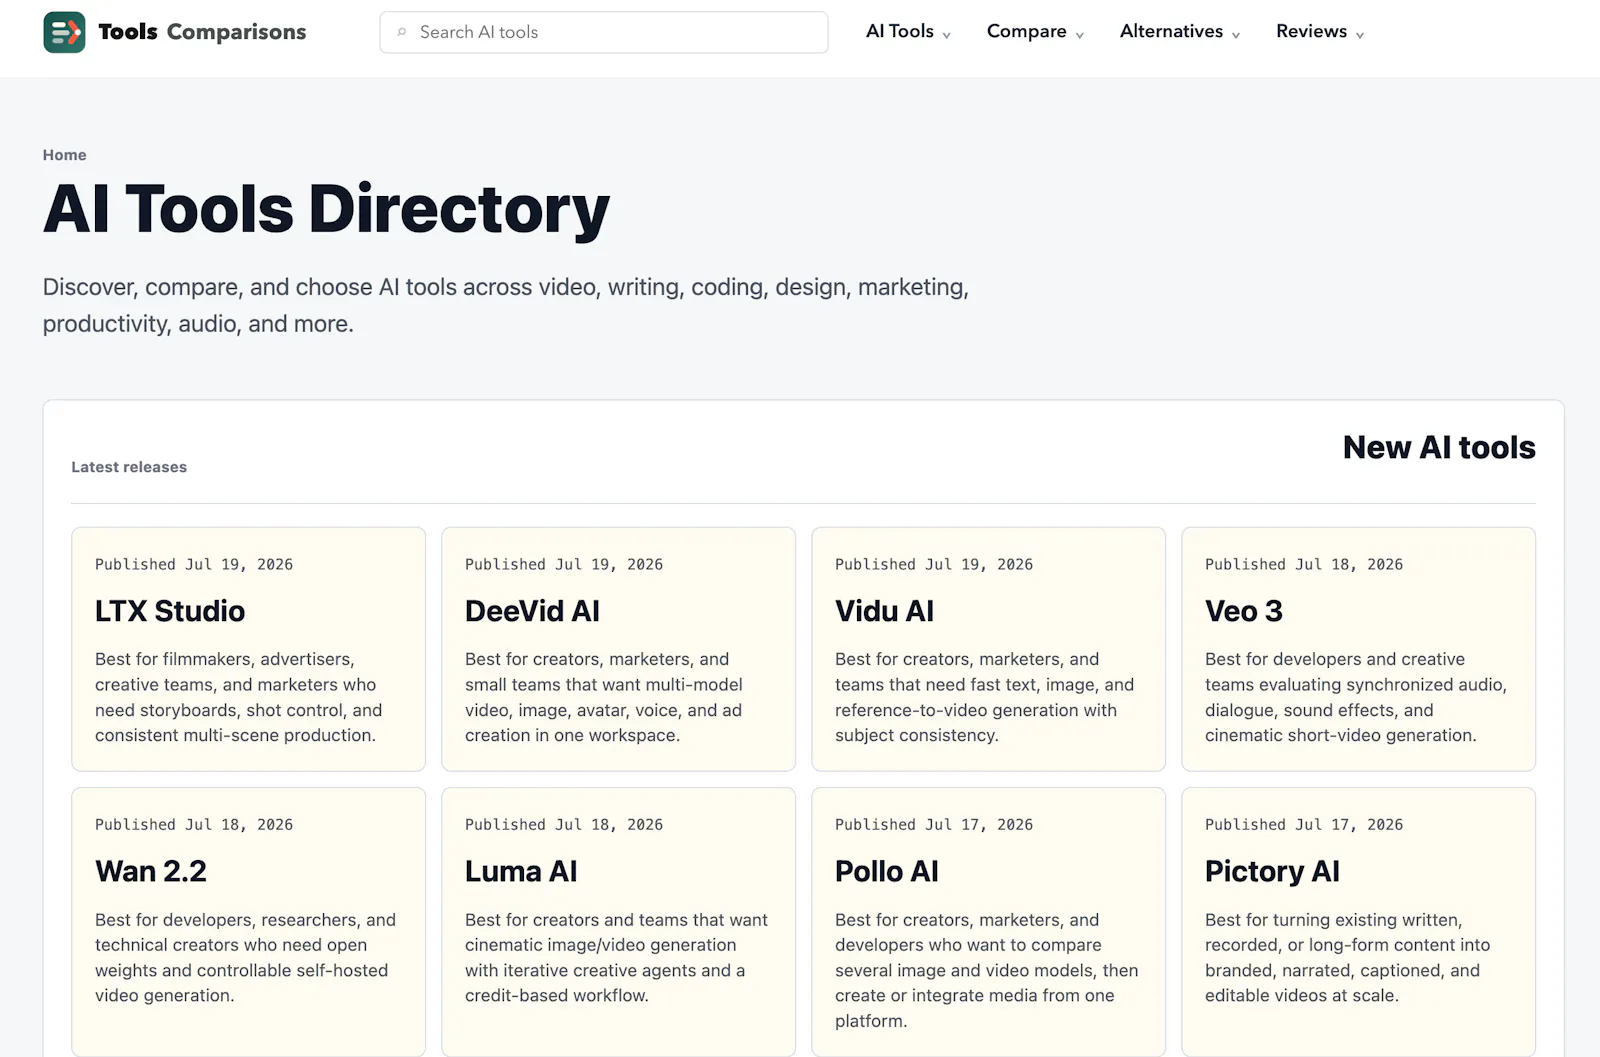
Task: Click the Pollo AI description text
Action: click(x=987, y=970)
